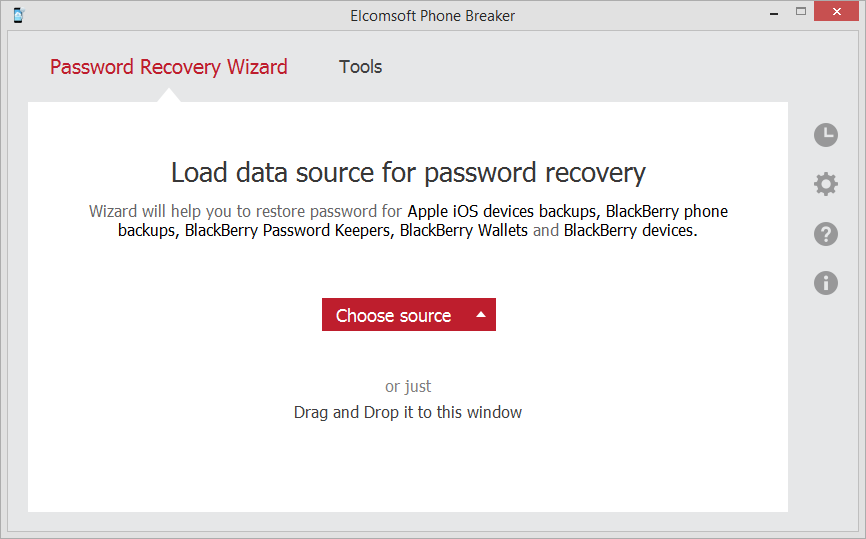Switch to the Tools tab
The height and width of the screenshot is (539, 866).
pos(361,67)
